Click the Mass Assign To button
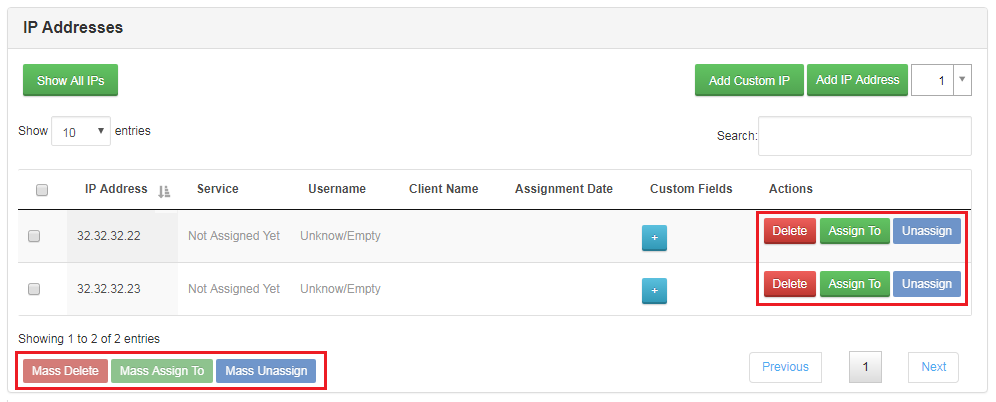The image size is (996, 402). pos(162,371)
